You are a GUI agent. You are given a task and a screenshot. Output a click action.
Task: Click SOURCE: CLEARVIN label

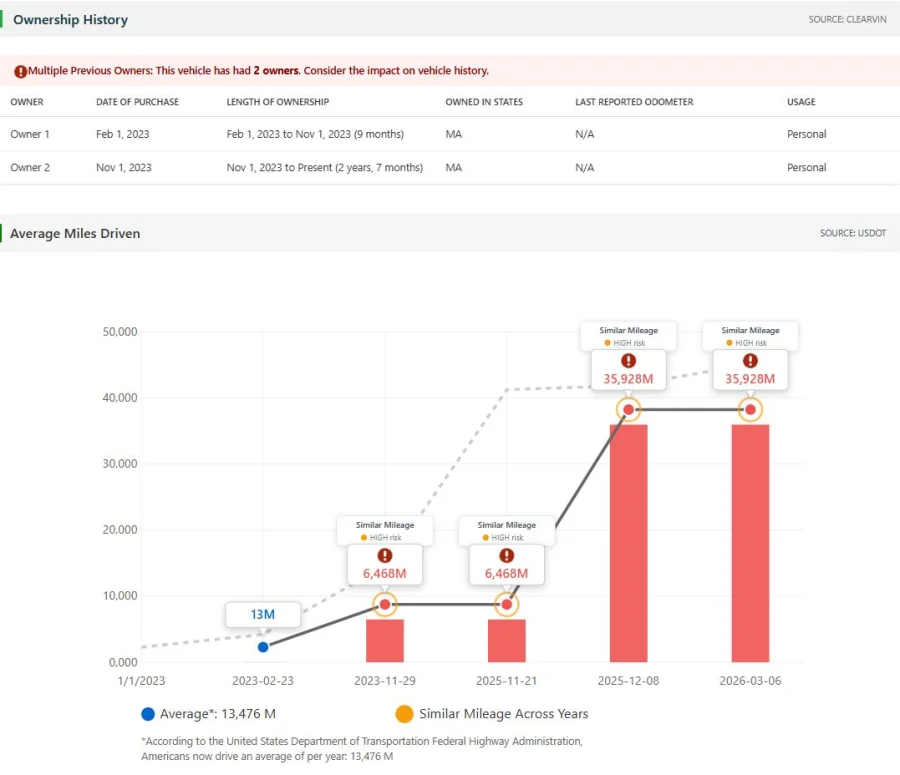pos(847,20)
